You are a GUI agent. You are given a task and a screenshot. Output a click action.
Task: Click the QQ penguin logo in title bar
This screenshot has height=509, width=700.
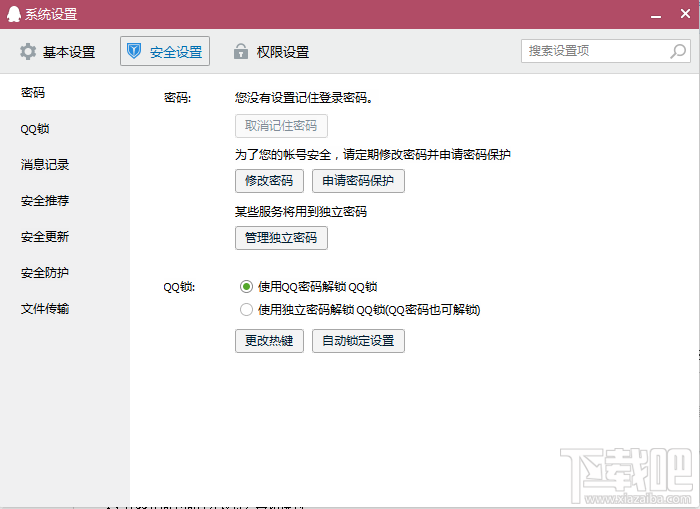click(13, 14)
